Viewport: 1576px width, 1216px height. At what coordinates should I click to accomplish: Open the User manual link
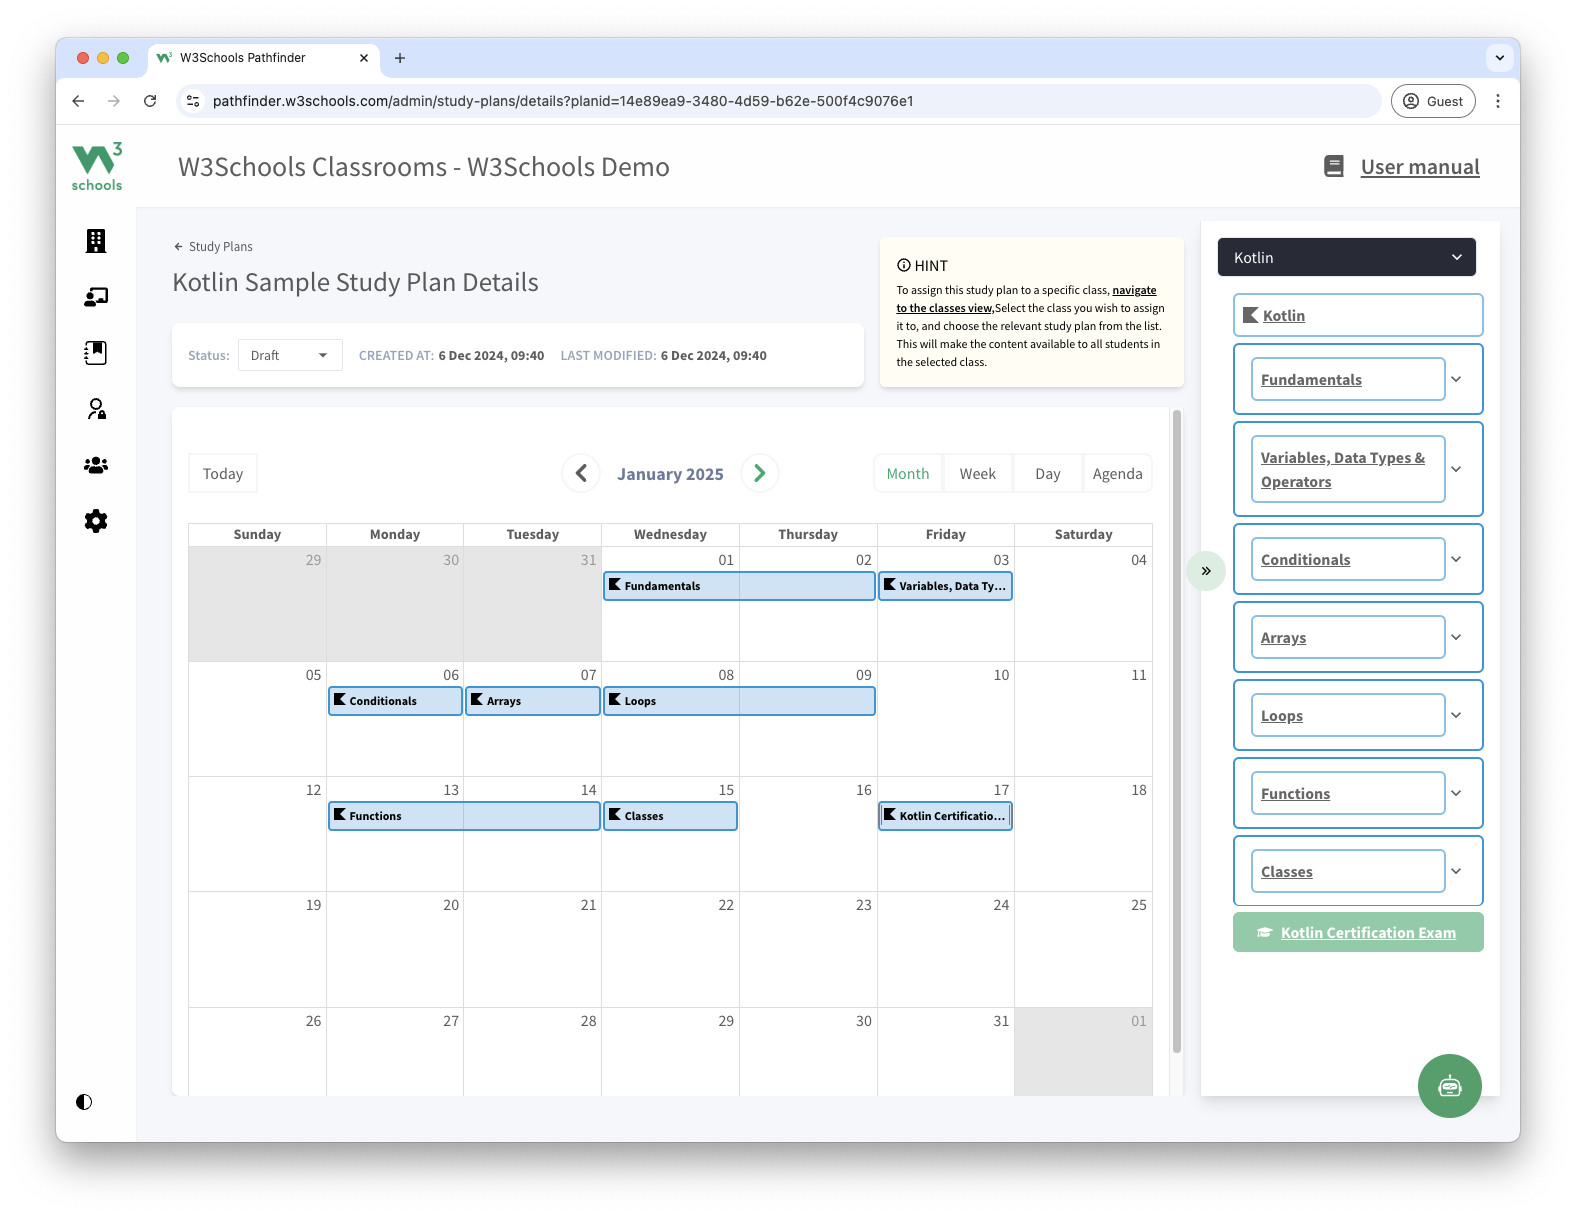click(x=1419, y=167)
